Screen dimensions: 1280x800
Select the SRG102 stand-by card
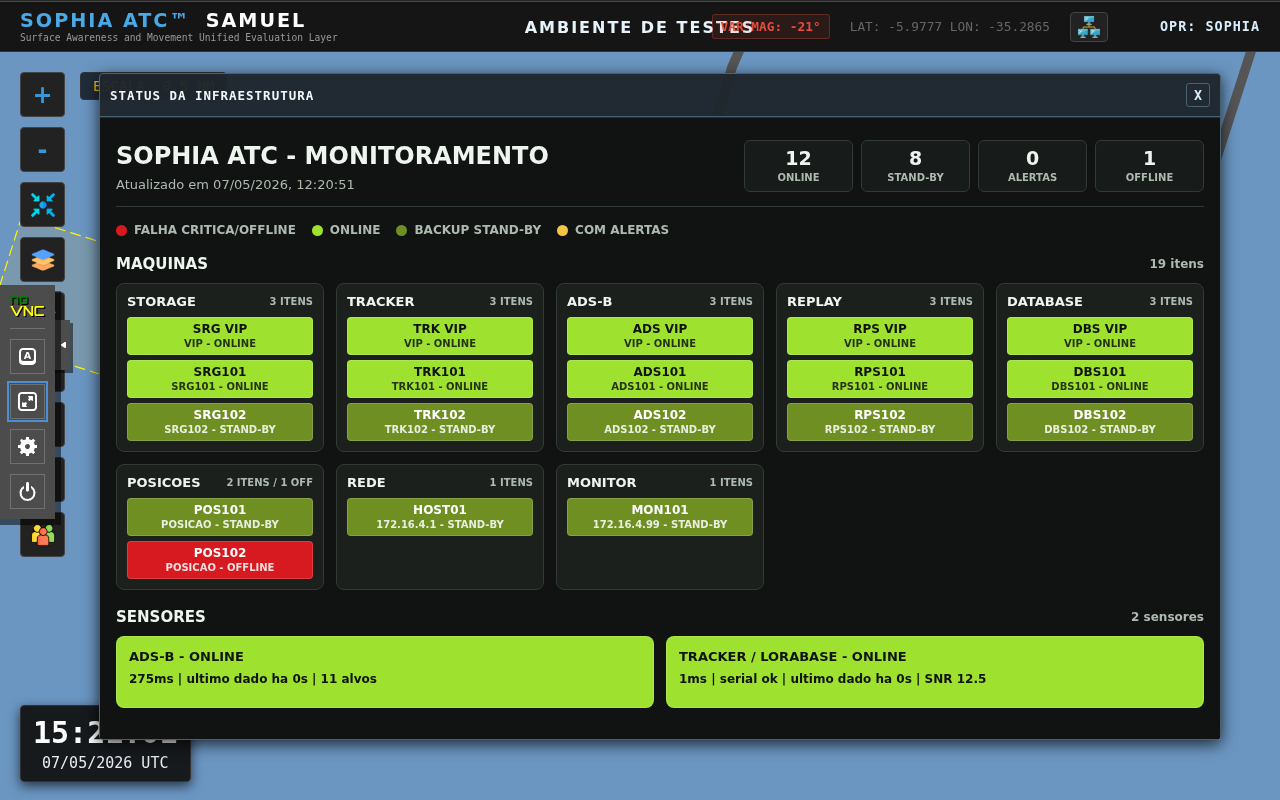click(220, 422)
